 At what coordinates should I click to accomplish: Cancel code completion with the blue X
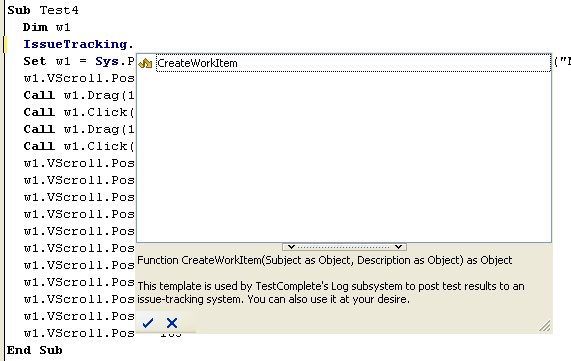point(172,323)
